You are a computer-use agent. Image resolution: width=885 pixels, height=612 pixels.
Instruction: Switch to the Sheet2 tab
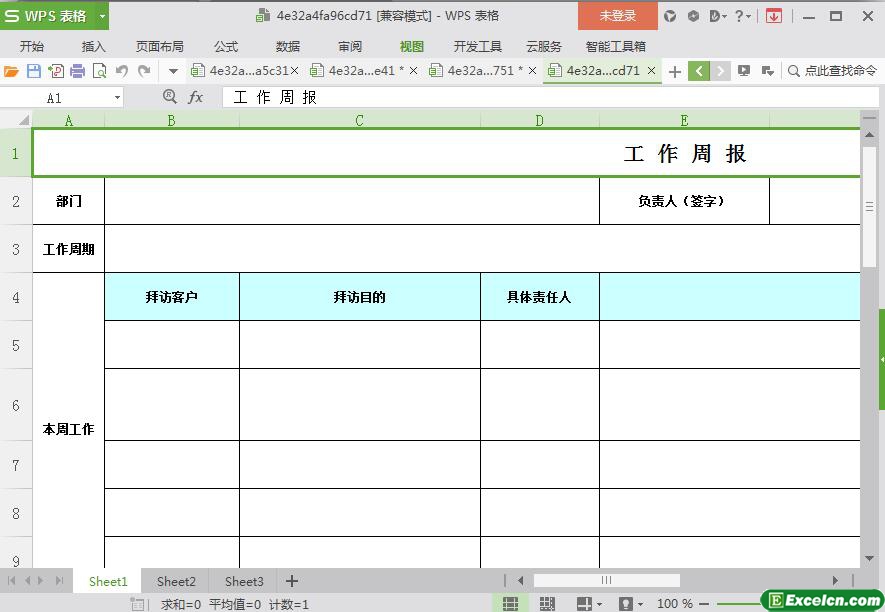[x=176, y=581]
